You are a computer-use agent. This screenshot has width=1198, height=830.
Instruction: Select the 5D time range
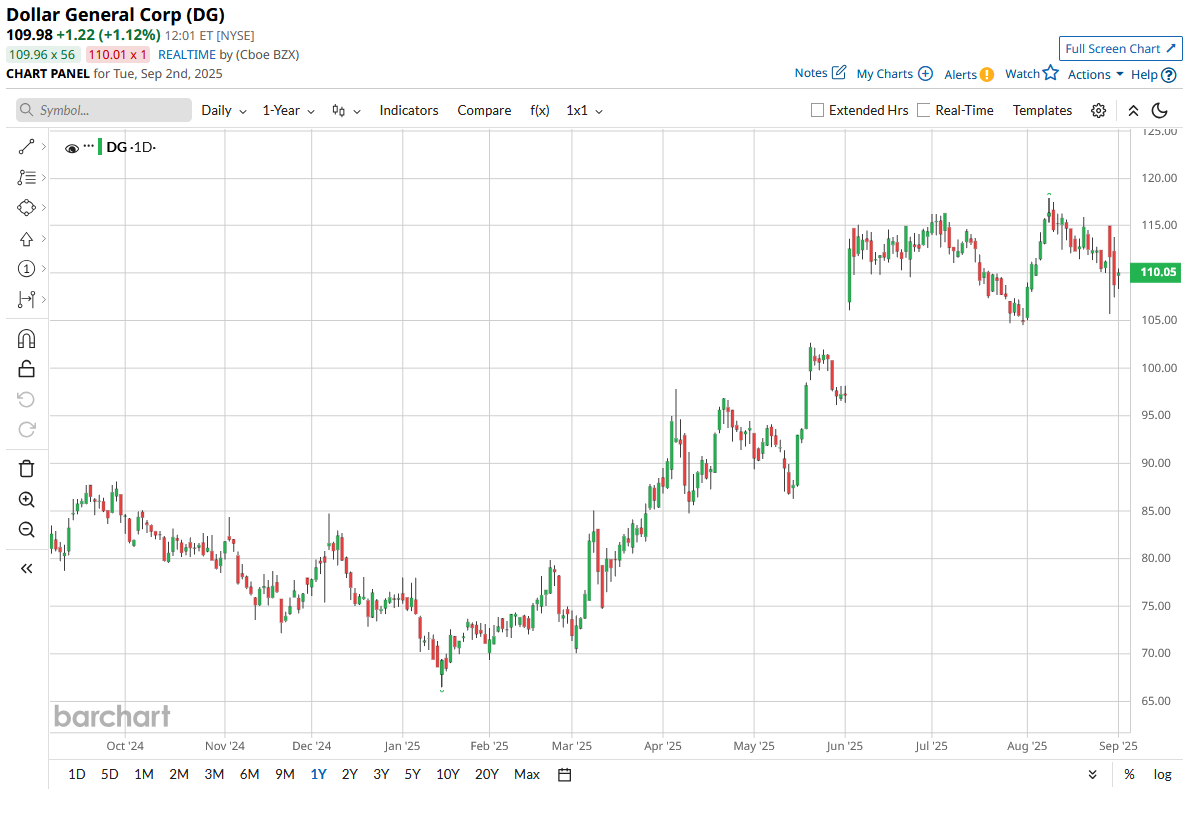click(x=110, y=775)
